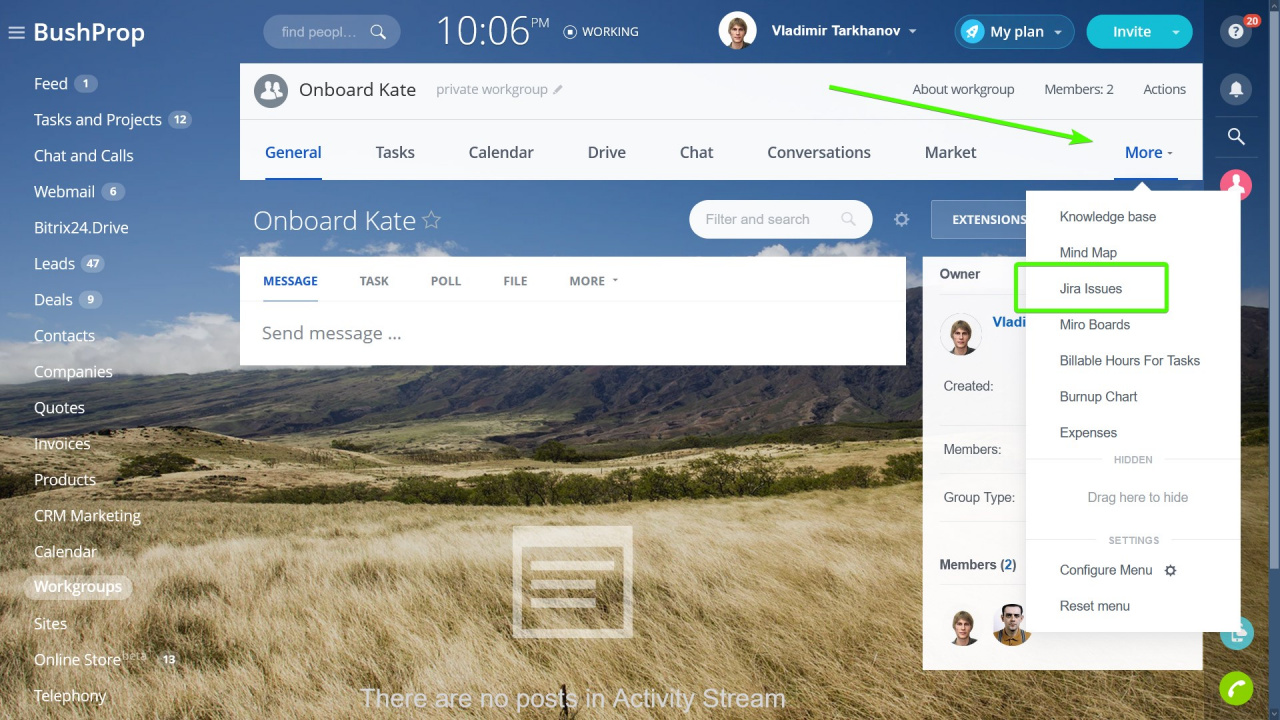Viewport: 1280px width, 720px height.
Task: Open CRM Marketing in sidebar
Action: (x=87, y=516)
